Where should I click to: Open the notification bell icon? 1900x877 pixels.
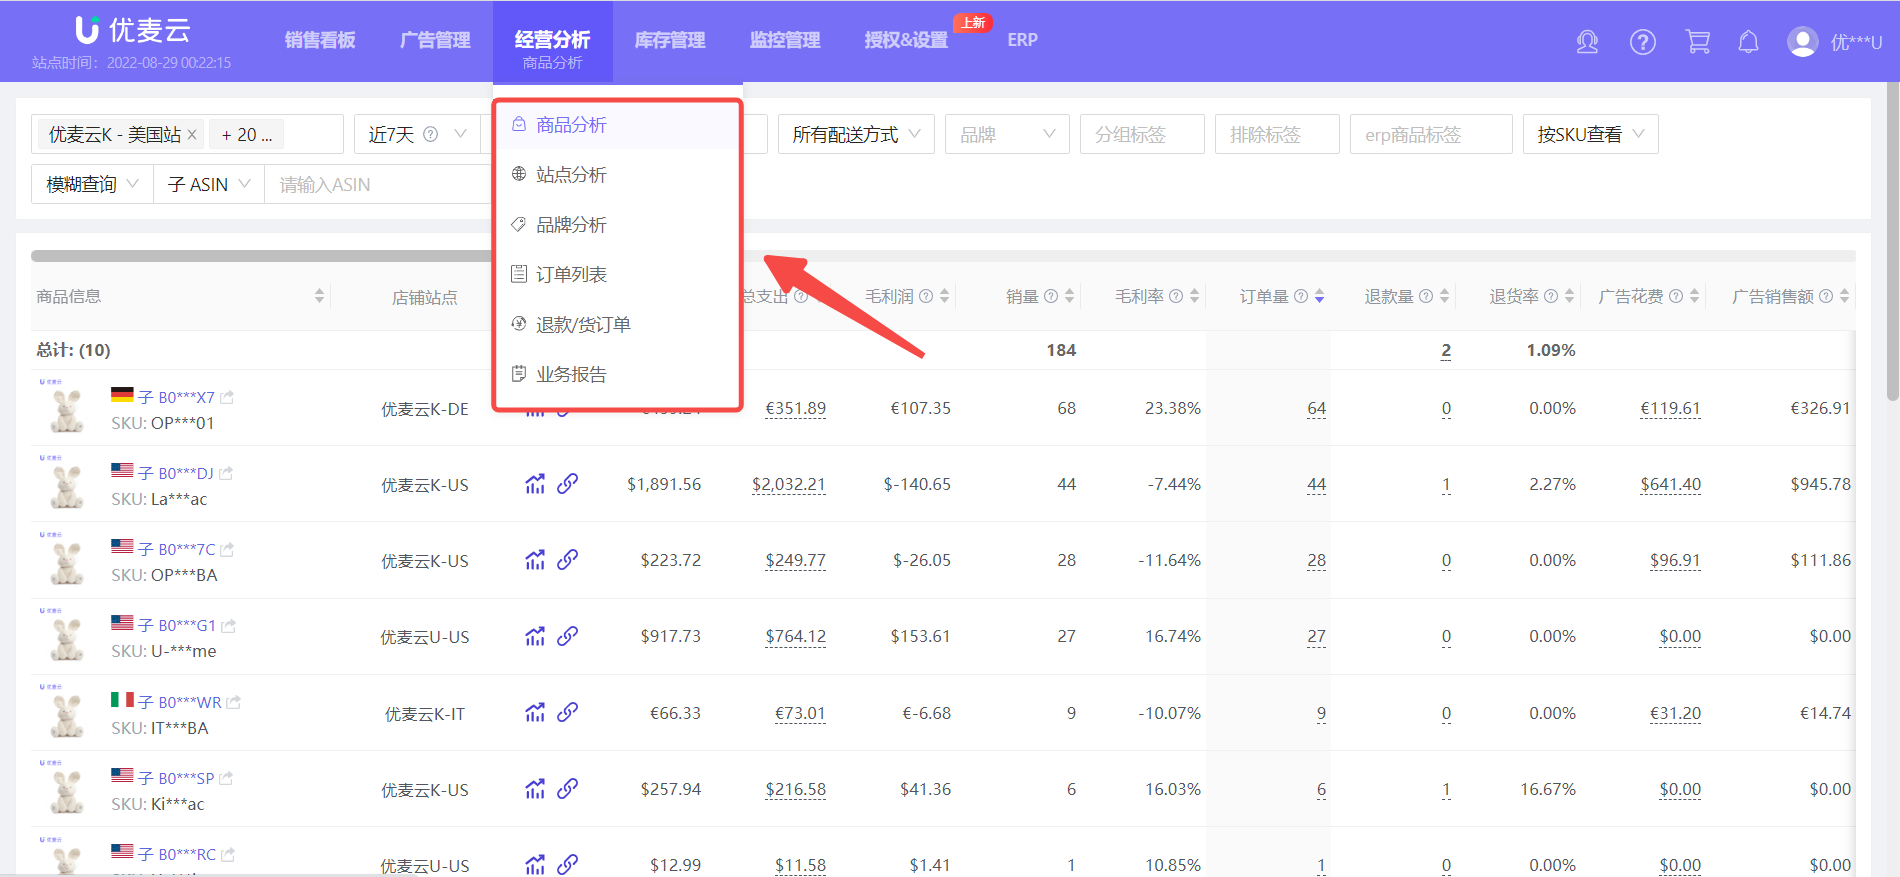[x=1748, y=42]
